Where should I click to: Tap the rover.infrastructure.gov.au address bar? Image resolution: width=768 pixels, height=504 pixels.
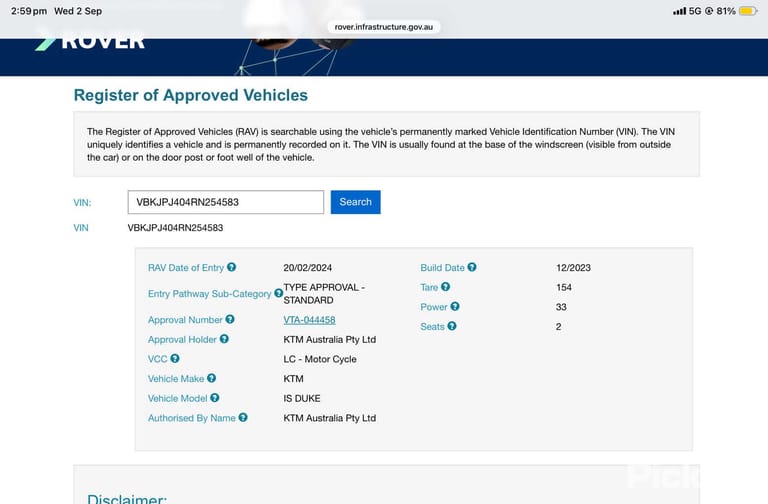(384, 27)
